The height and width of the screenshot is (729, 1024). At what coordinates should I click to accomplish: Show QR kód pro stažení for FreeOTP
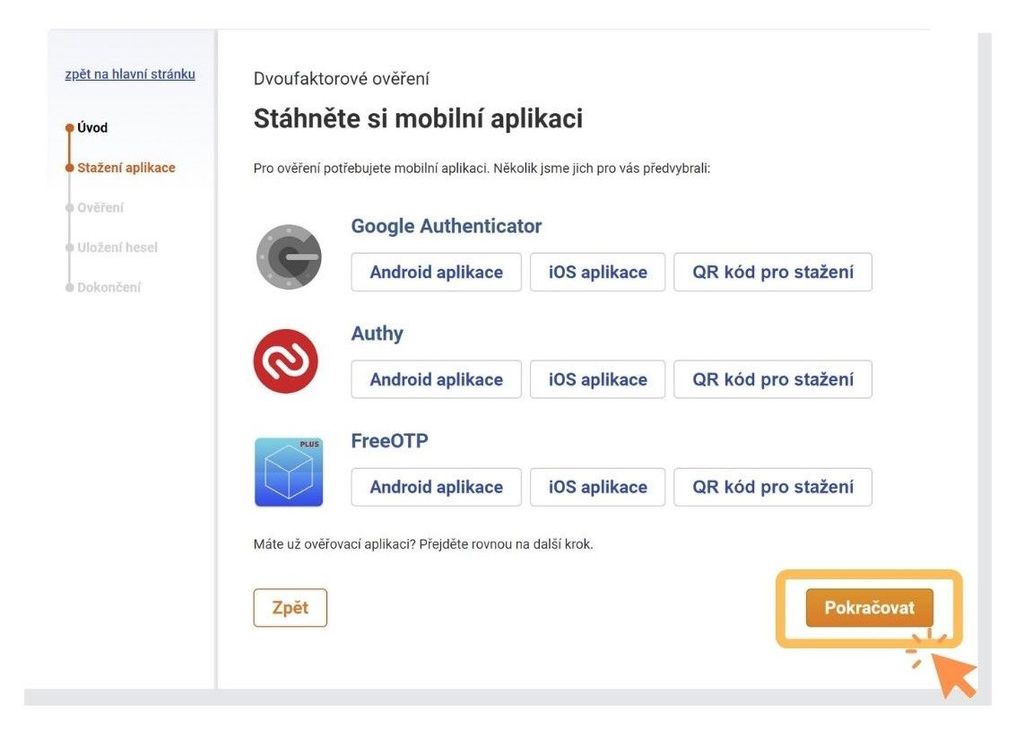[x=773, y=487]
